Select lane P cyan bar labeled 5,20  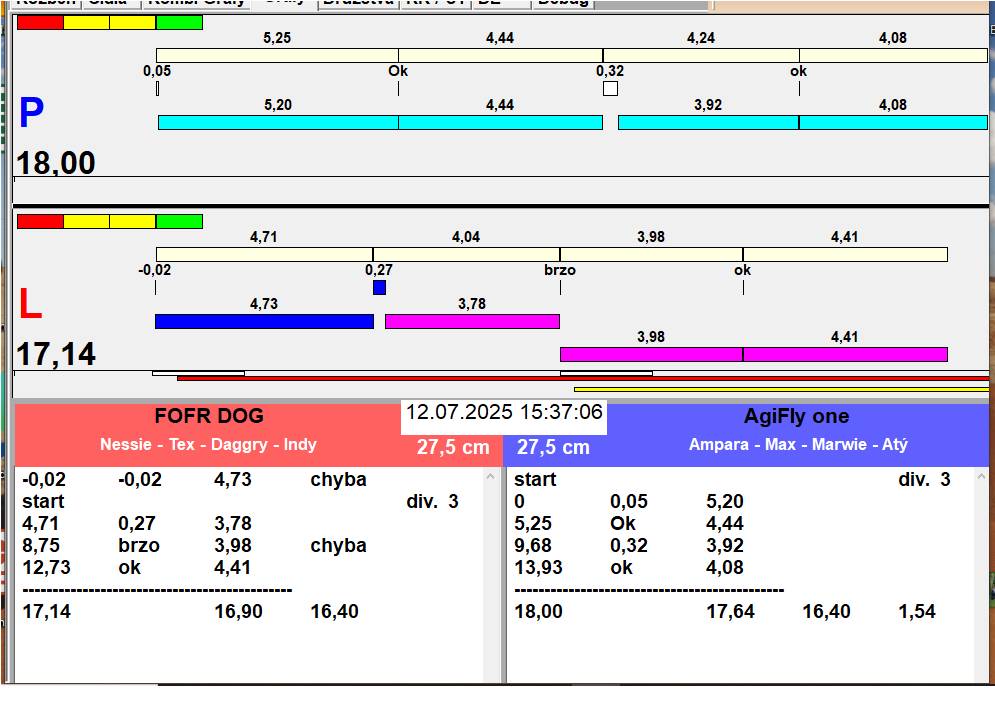(278, 122)
